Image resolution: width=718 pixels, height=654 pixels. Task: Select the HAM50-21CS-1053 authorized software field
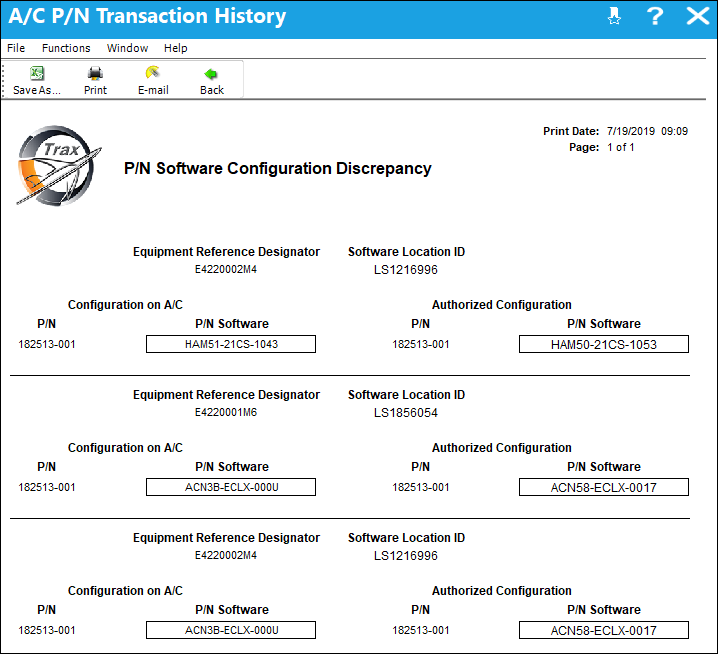604,344
